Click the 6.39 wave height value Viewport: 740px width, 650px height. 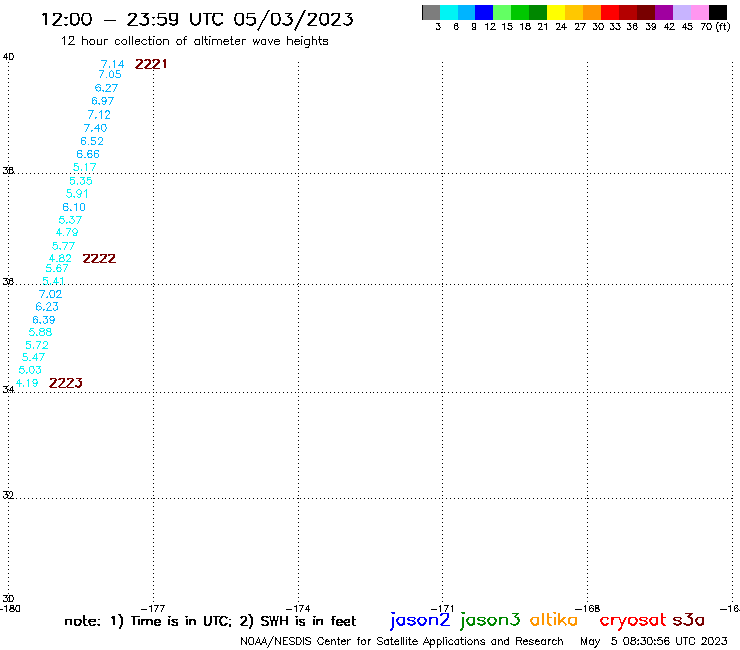click(43, 320)
